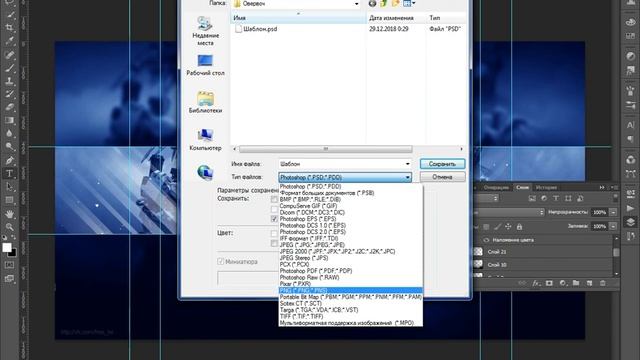Open Libraries location in save dialog
Screen dimensions: 640x360
[205, 102]
